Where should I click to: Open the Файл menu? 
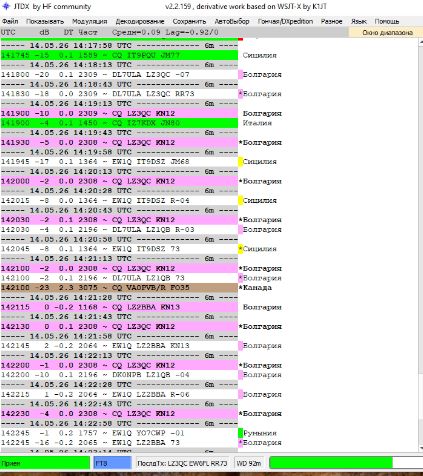pos(10,21)
